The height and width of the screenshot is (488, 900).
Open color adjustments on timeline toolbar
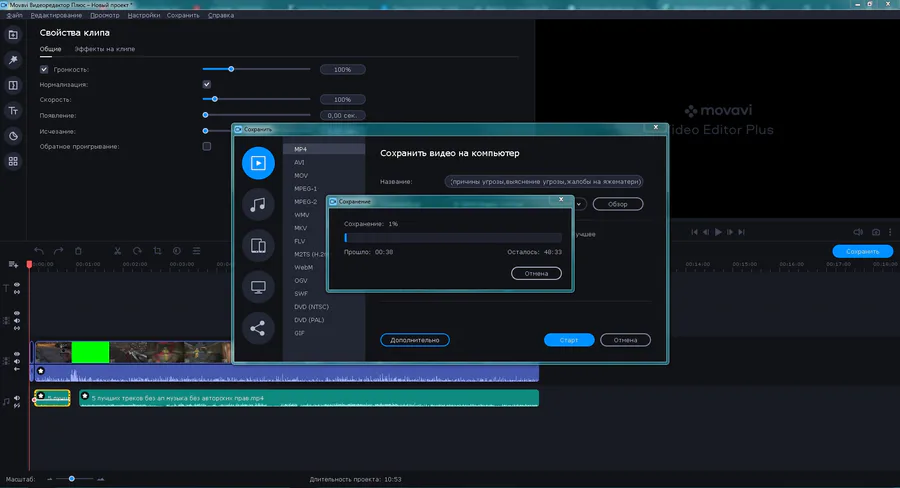coord(177,251)
